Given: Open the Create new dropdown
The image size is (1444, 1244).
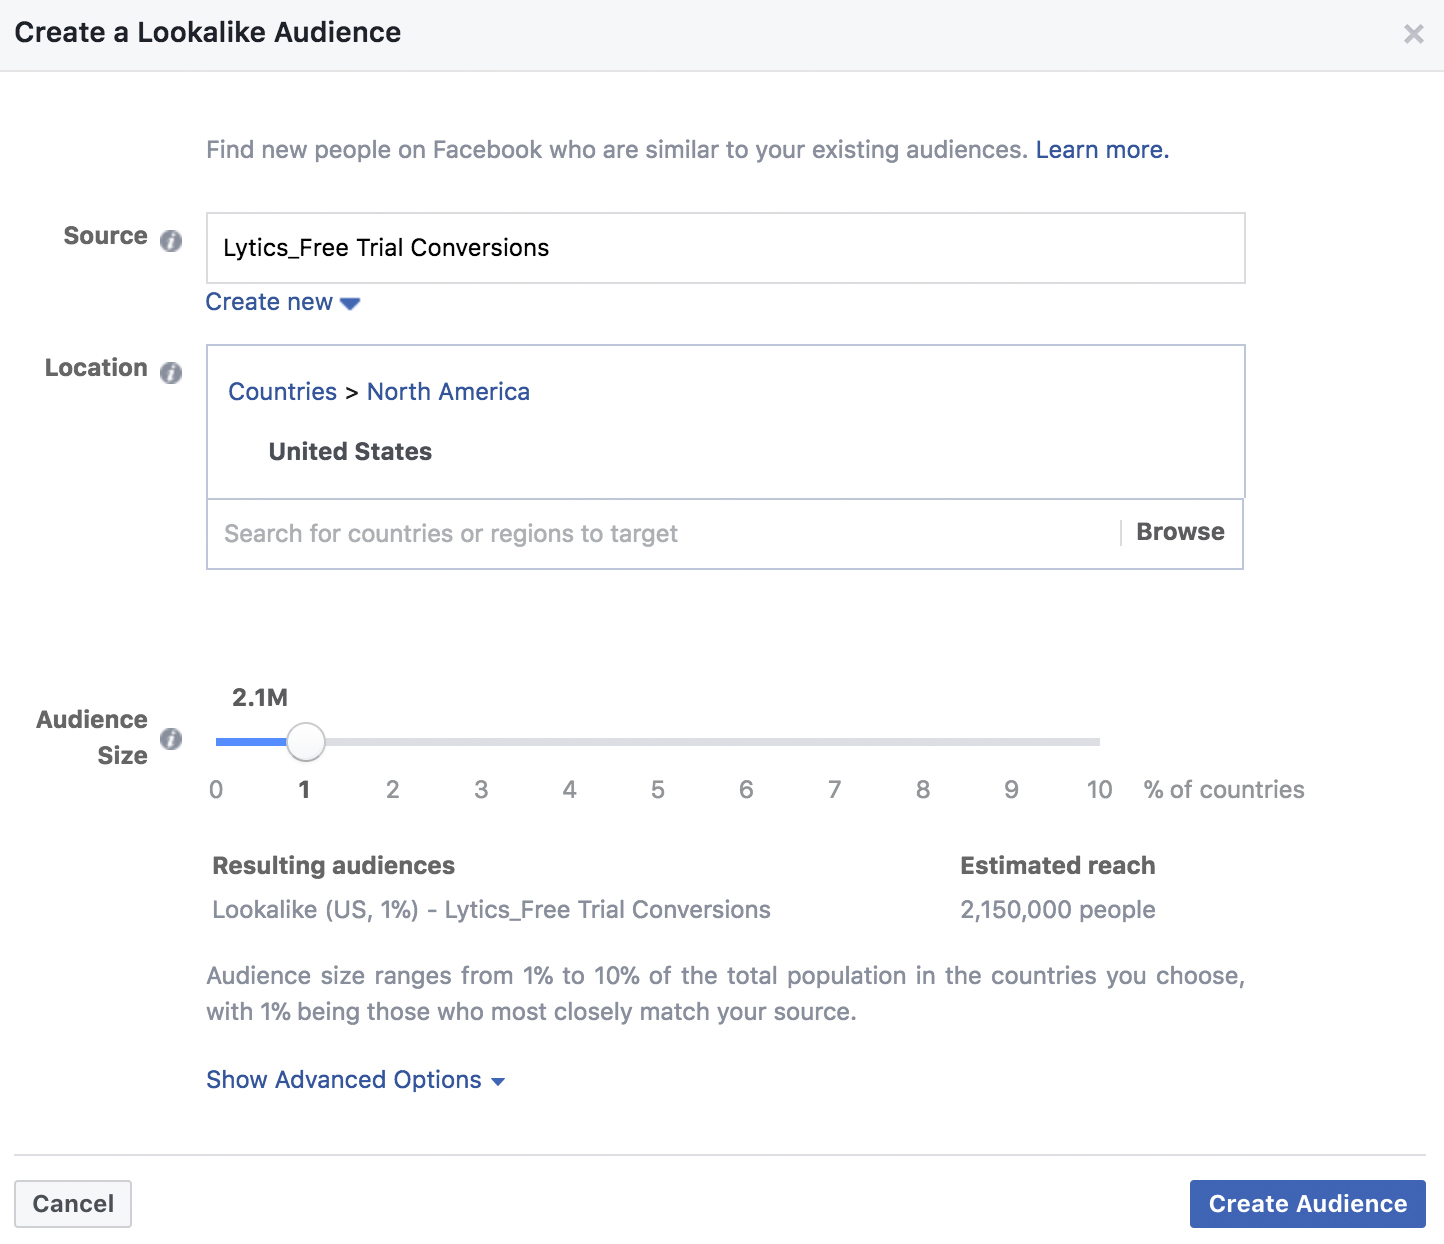Looking at the screenshot, I should (282, 302).
